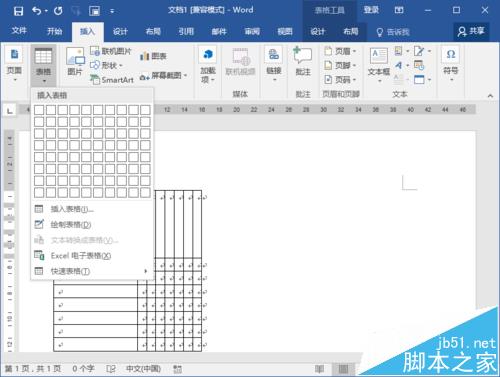Image resolution: width=500 pixels, height=377 pixels.
Task: Switch to the 邮件 Mailings tab
Action: (x=219, y=31)
